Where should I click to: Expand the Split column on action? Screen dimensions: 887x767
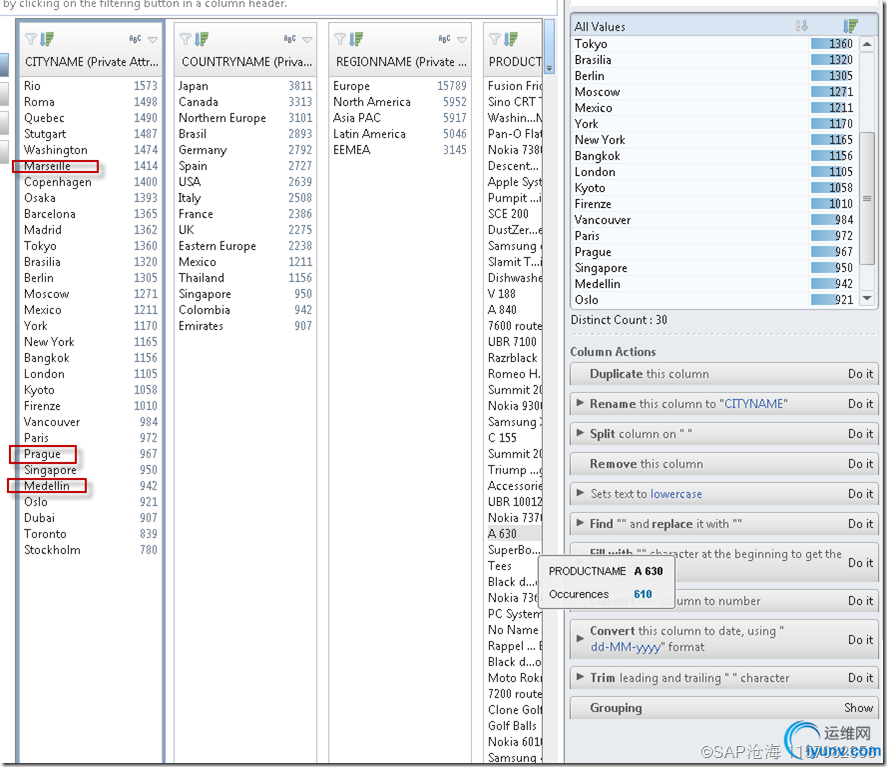click(580, 433)
